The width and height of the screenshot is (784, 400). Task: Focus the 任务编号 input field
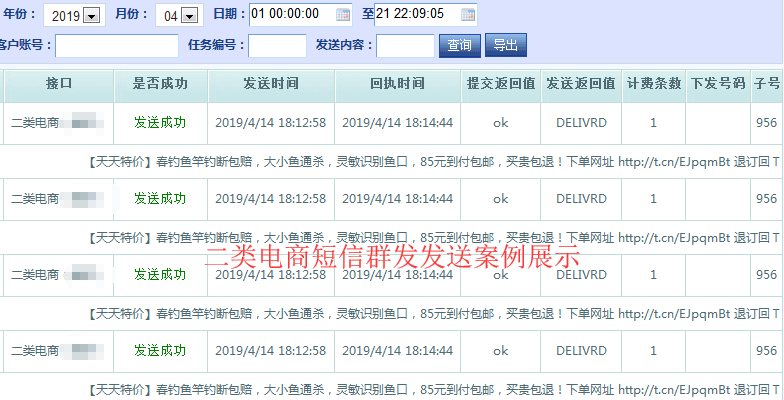(x=278, y=46)
